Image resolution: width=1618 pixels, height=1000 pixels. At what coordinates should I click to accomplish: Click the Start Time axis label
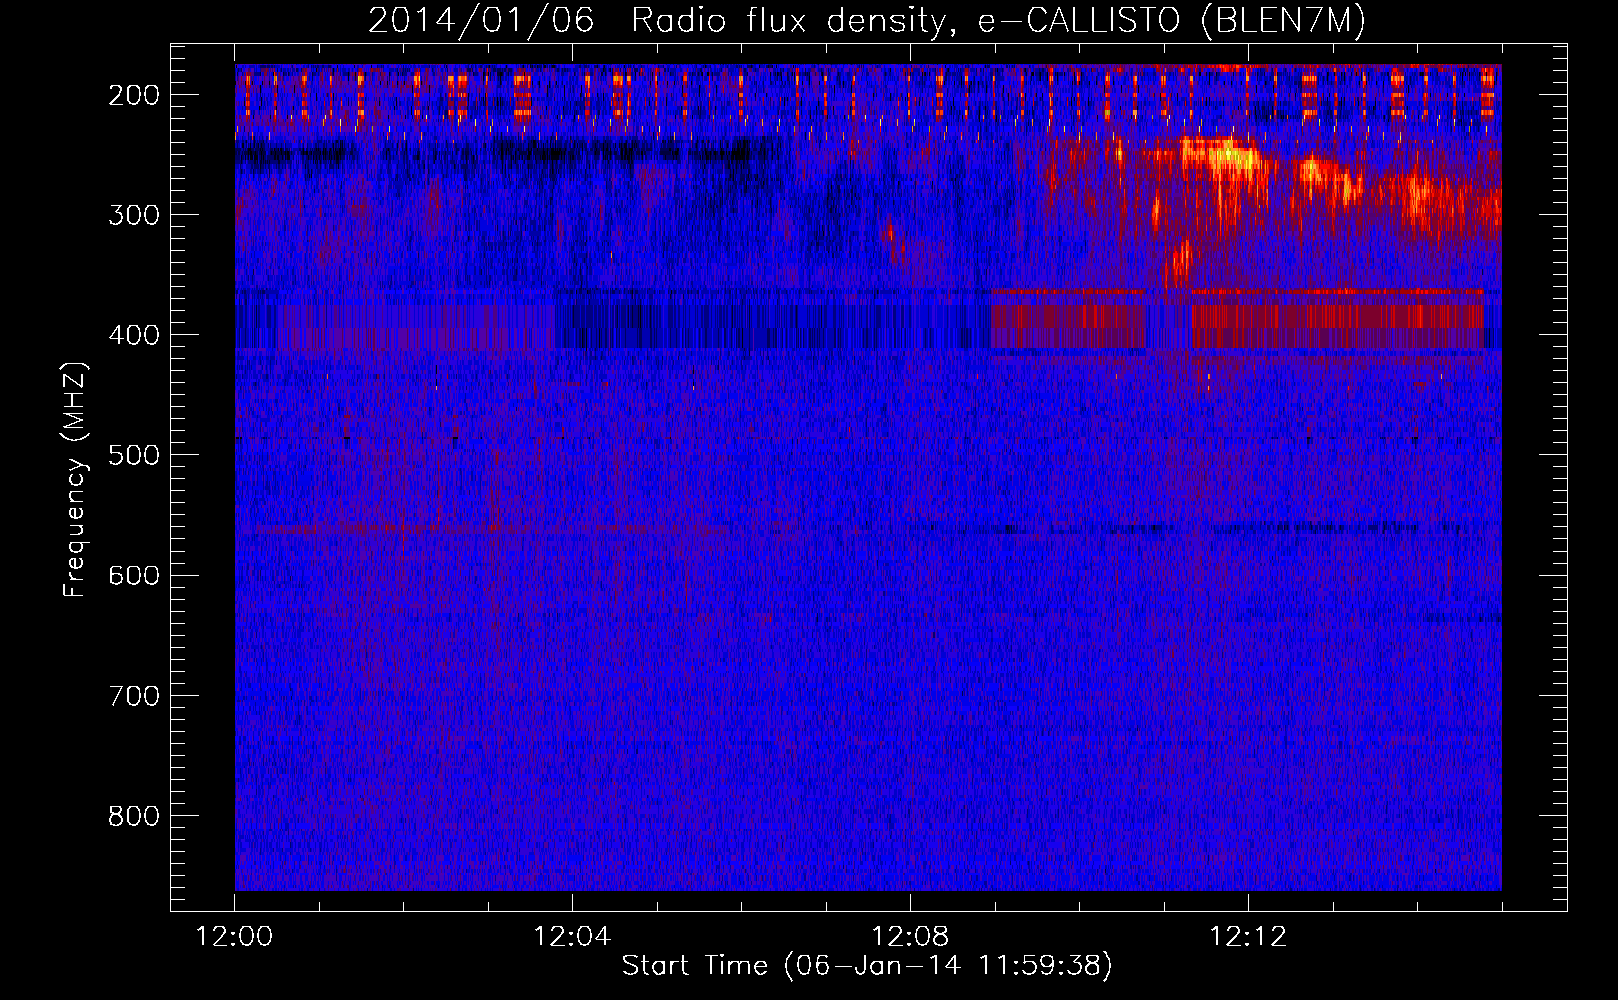867,966
